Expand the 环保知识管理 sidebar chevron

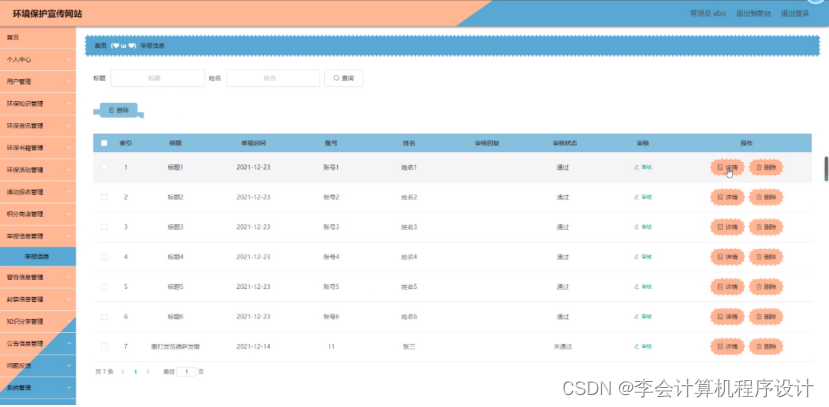click(x=69, y=104)
